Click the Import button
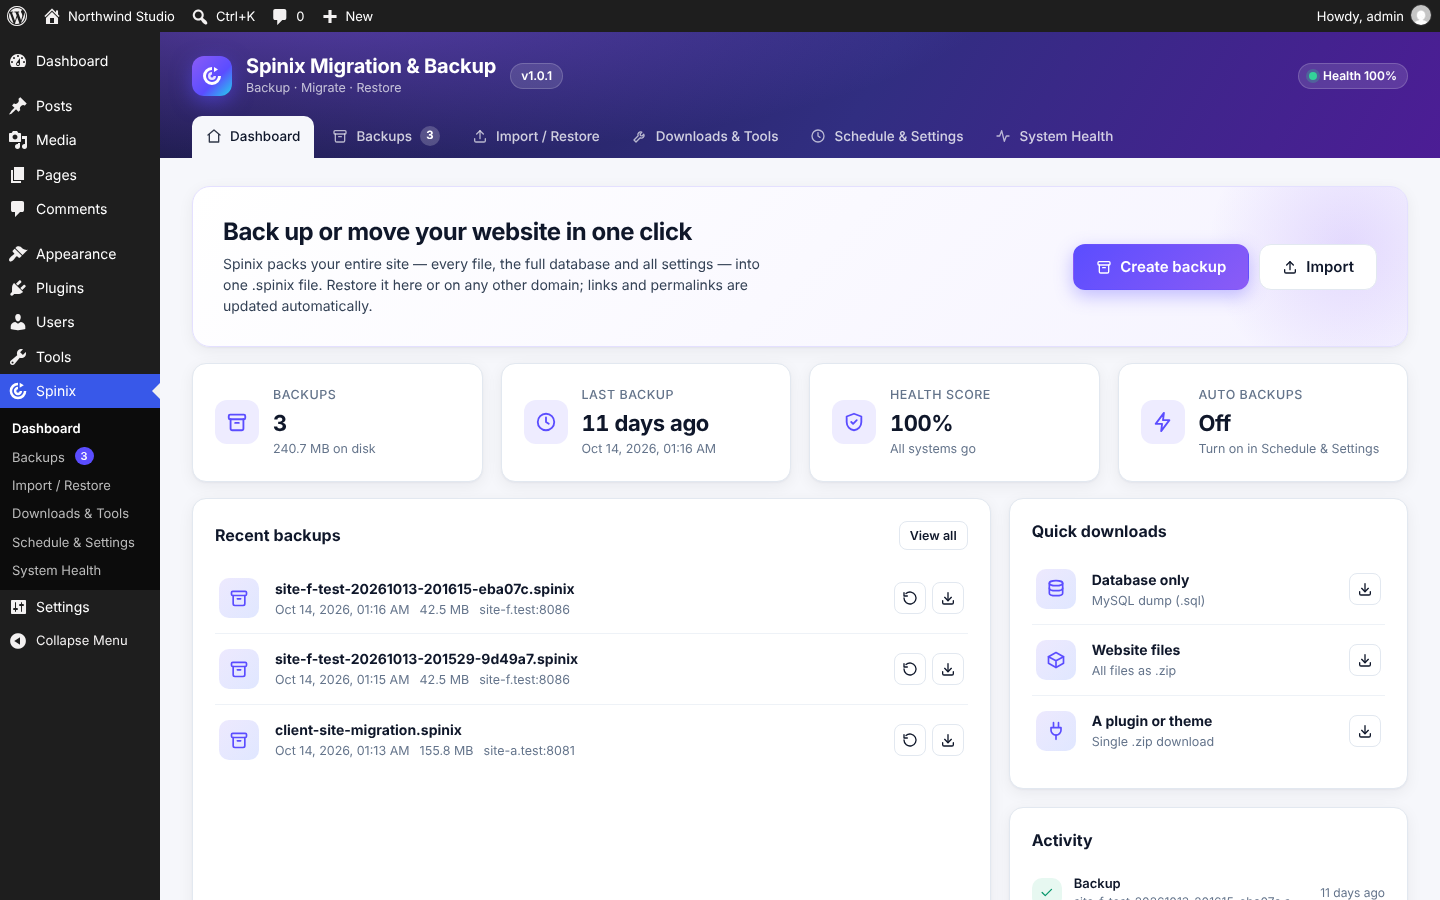The image size is (1440, 900). (1318, 267)
